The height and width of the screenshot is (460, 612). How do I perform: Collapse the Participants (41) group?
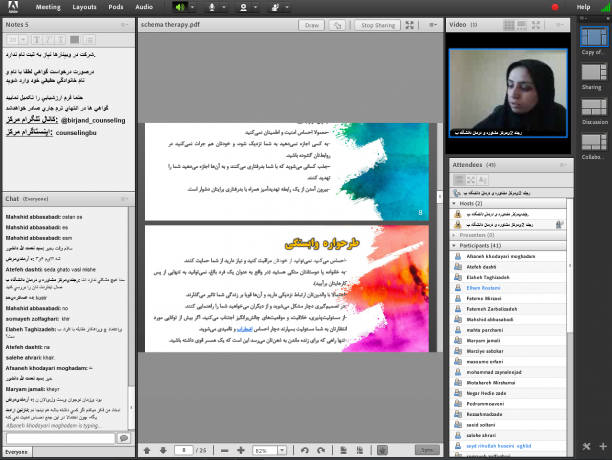(x=454, y=246)
